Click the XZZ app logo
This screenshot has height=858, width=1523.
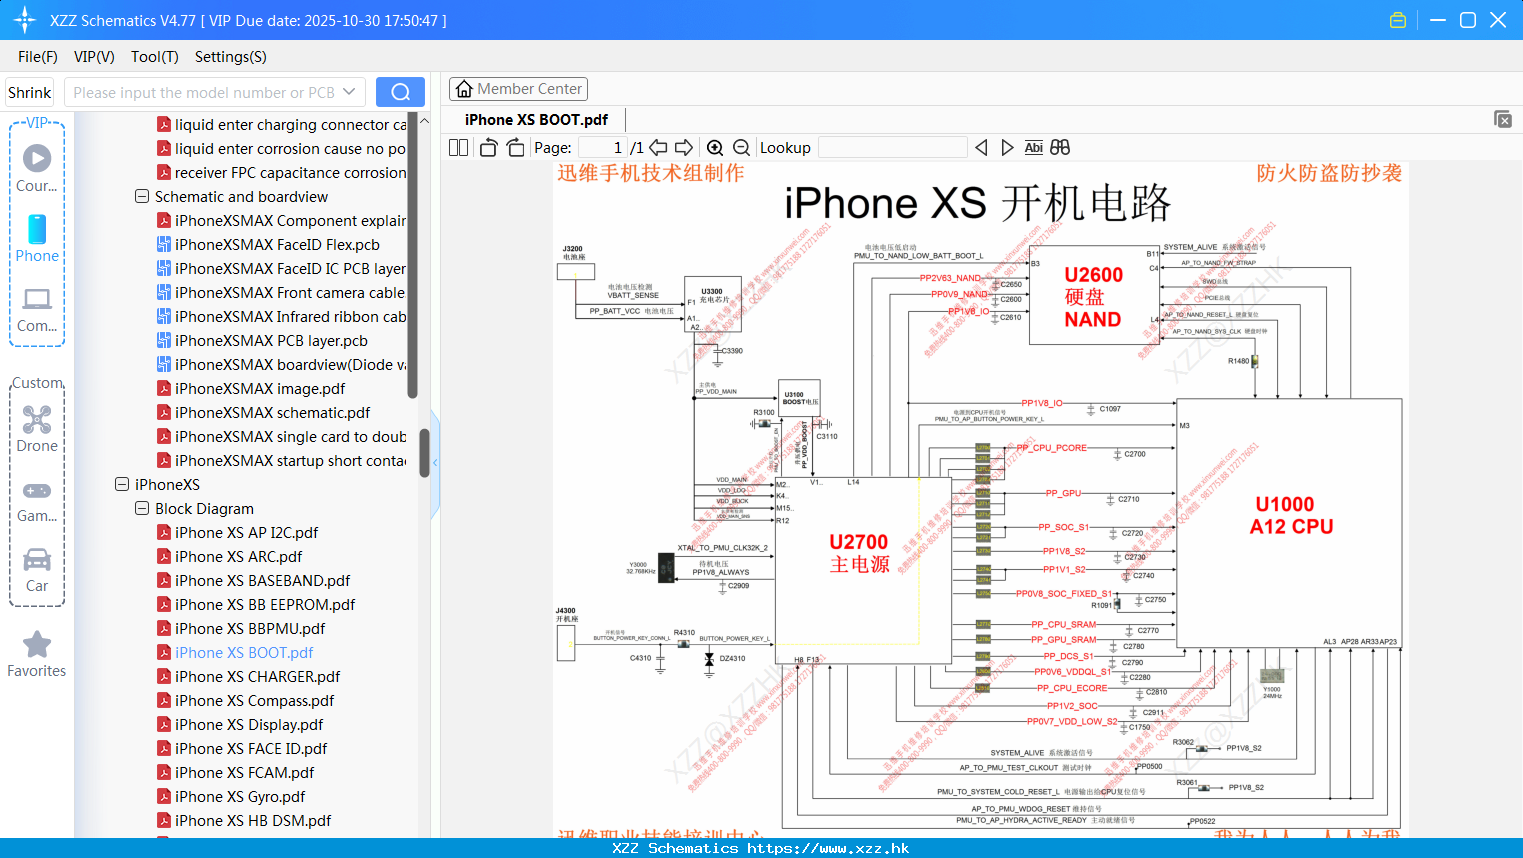25,20
